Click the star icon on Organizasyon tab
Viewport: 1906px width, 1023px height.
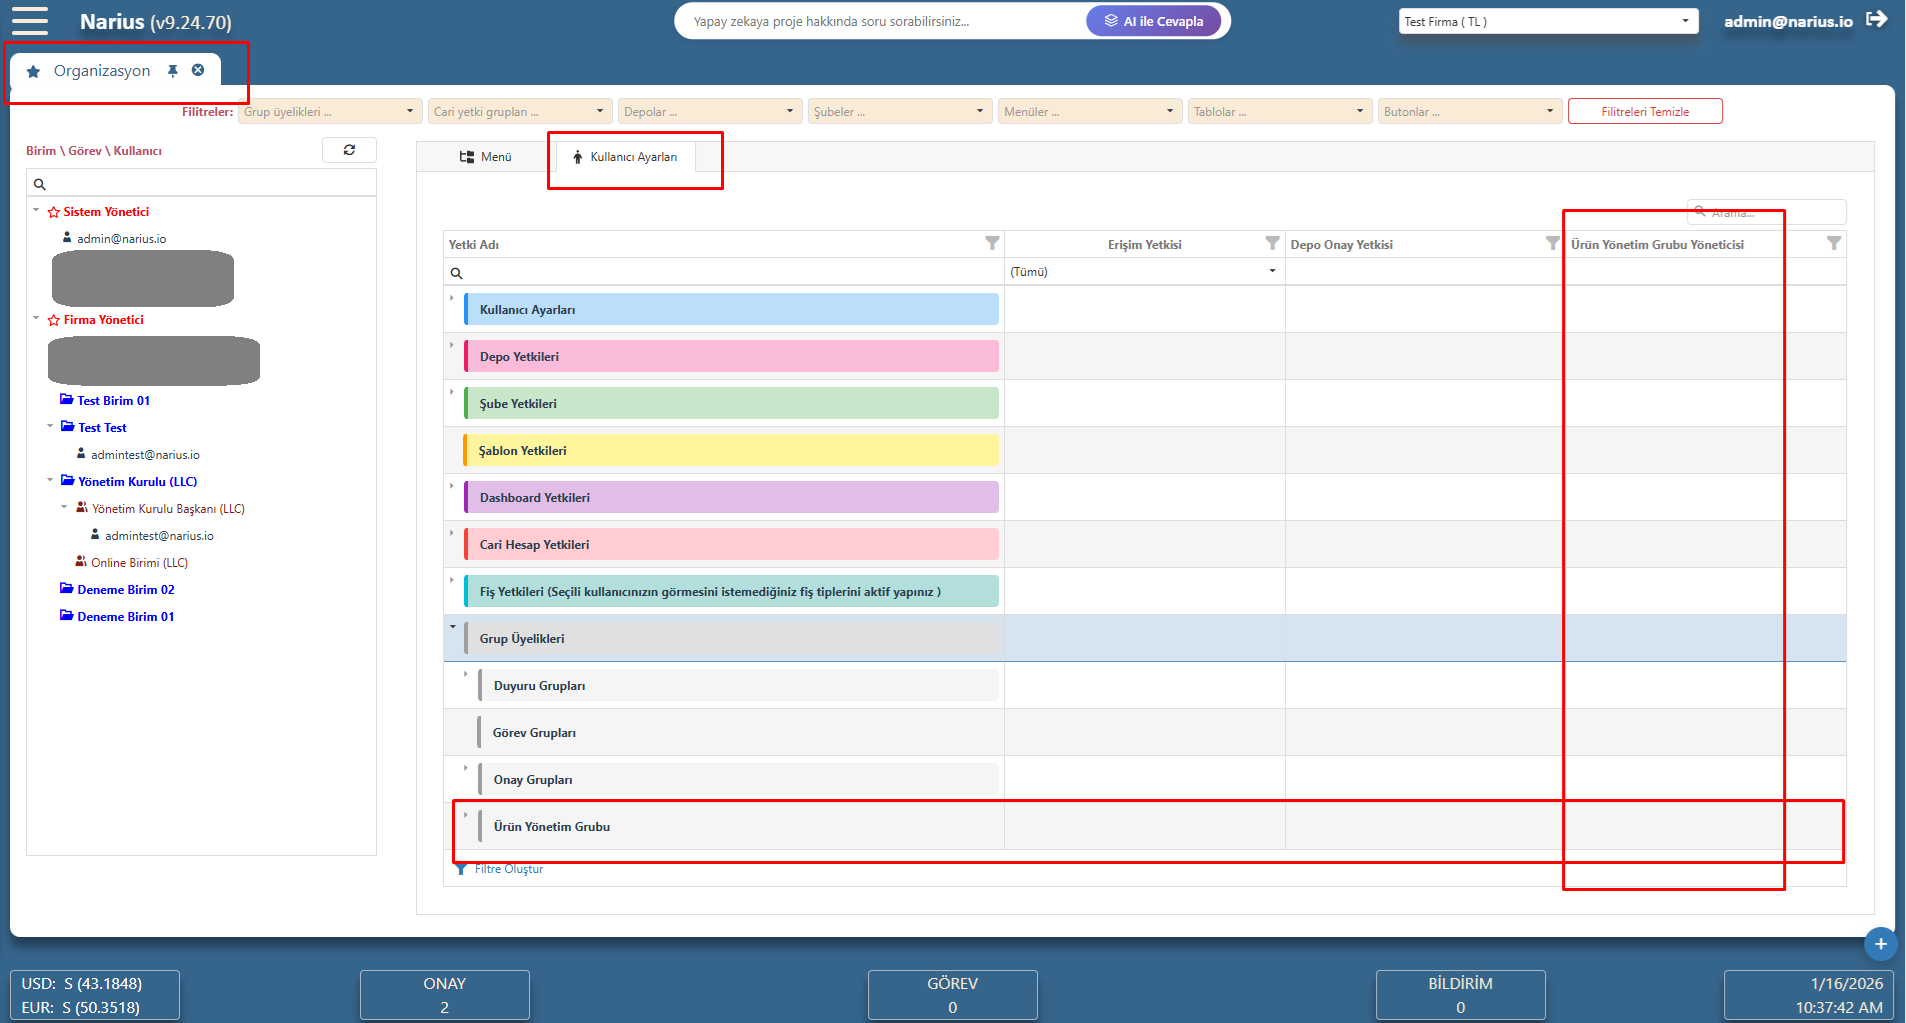(33, 71)
